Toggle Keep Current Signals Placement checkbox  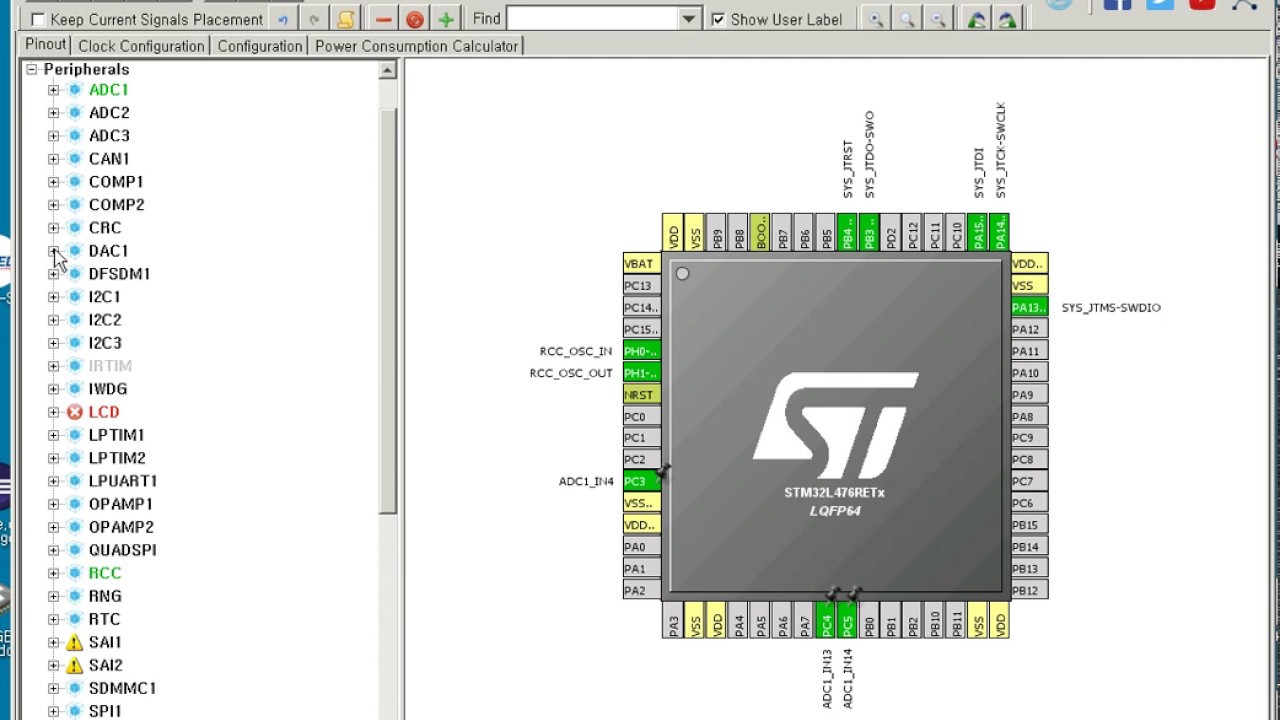[38, 19]
